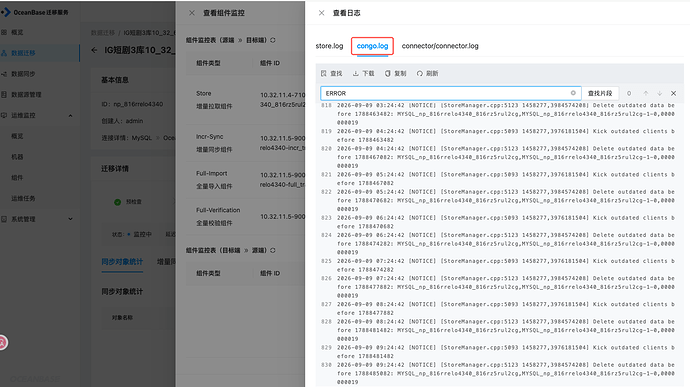Click the 数据迁移 breadcrumb link
690x387 pixels.
pos(103,33)
